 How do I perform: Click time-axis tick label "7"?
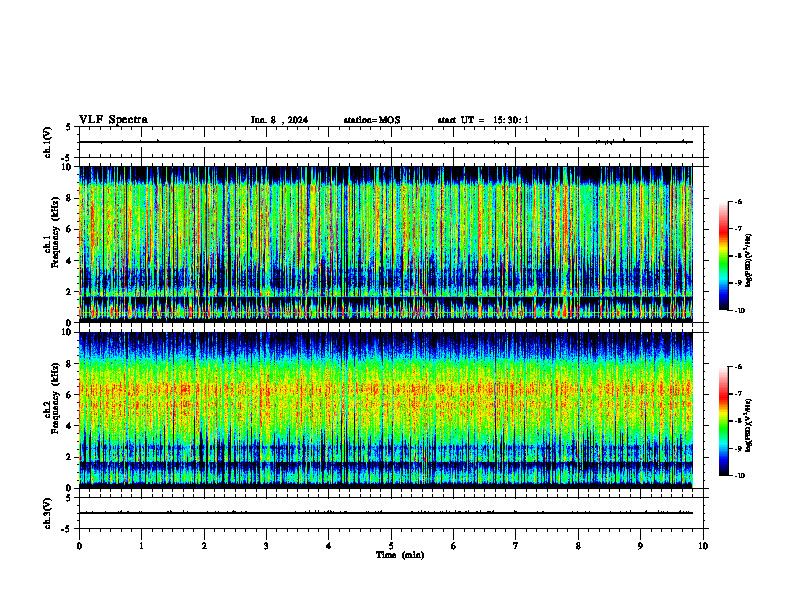click(x=516, y=546)
